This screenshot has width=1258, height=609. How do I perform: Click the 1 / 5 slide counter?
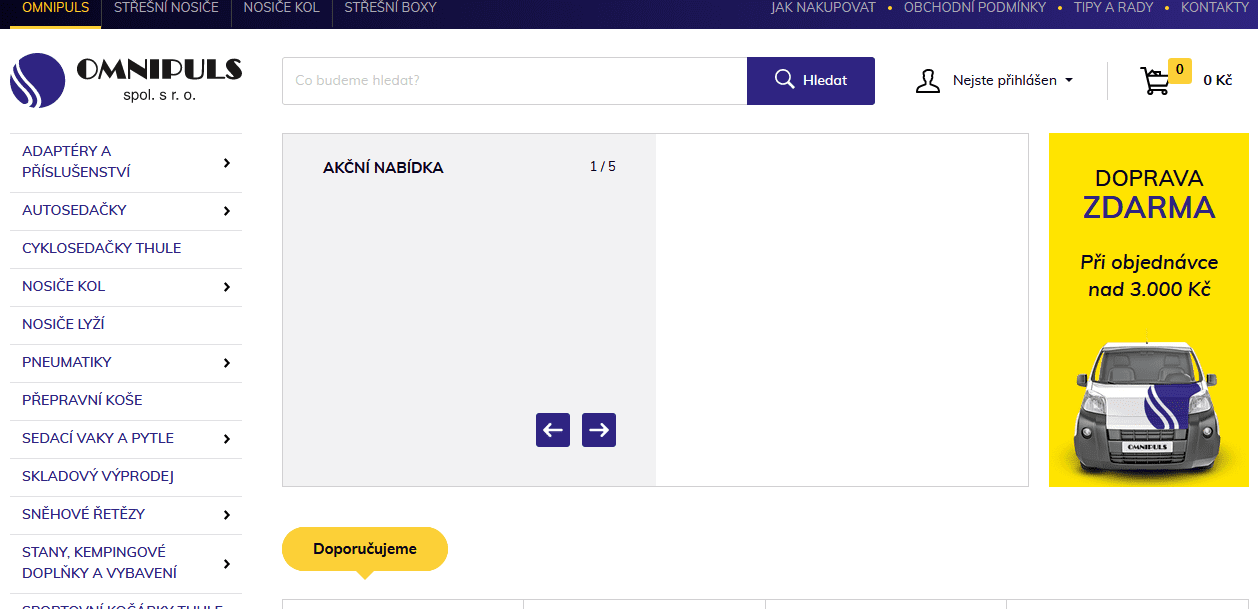click(x=603, y=166)
